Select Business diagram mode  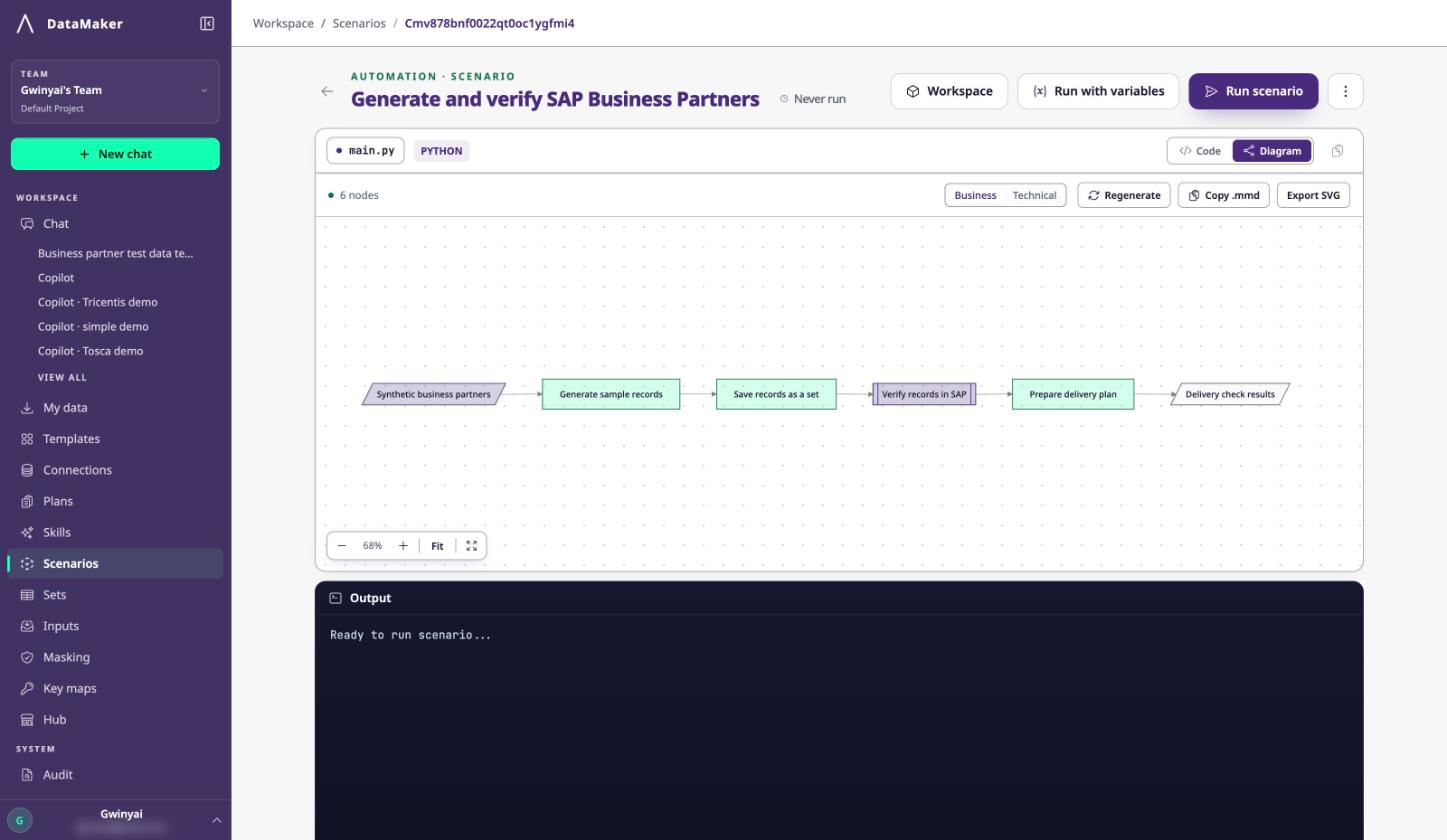click(975, 195)
